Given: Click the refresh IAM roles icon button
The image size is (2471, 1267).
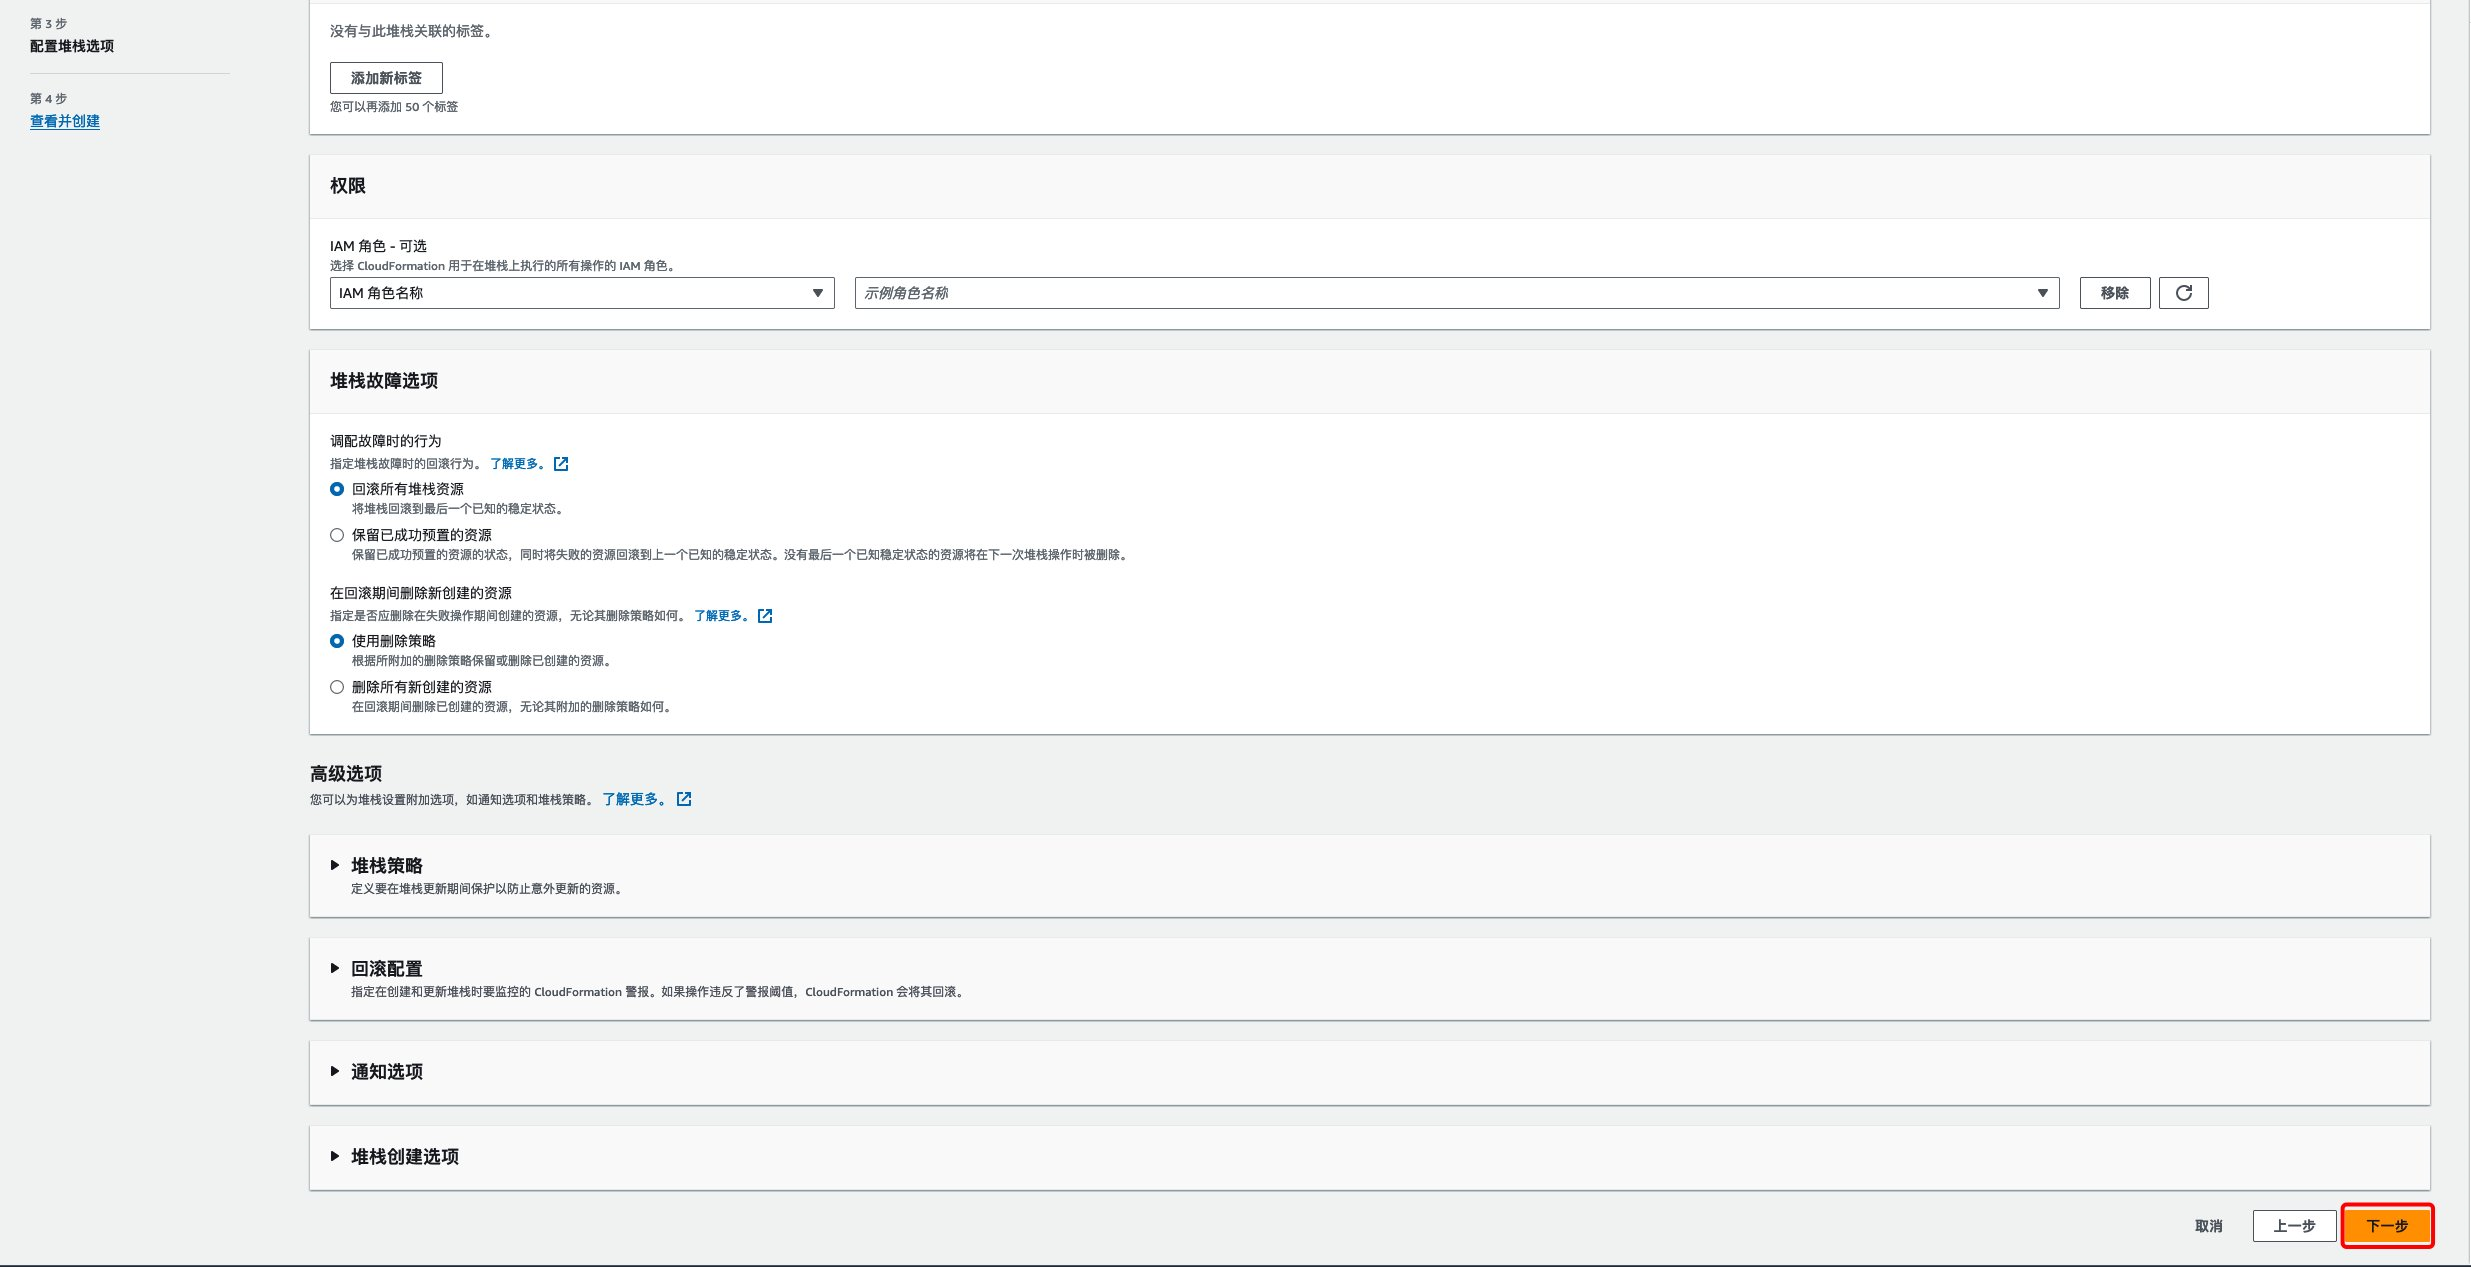Looking at the screenshot, I should [2183, 293].
